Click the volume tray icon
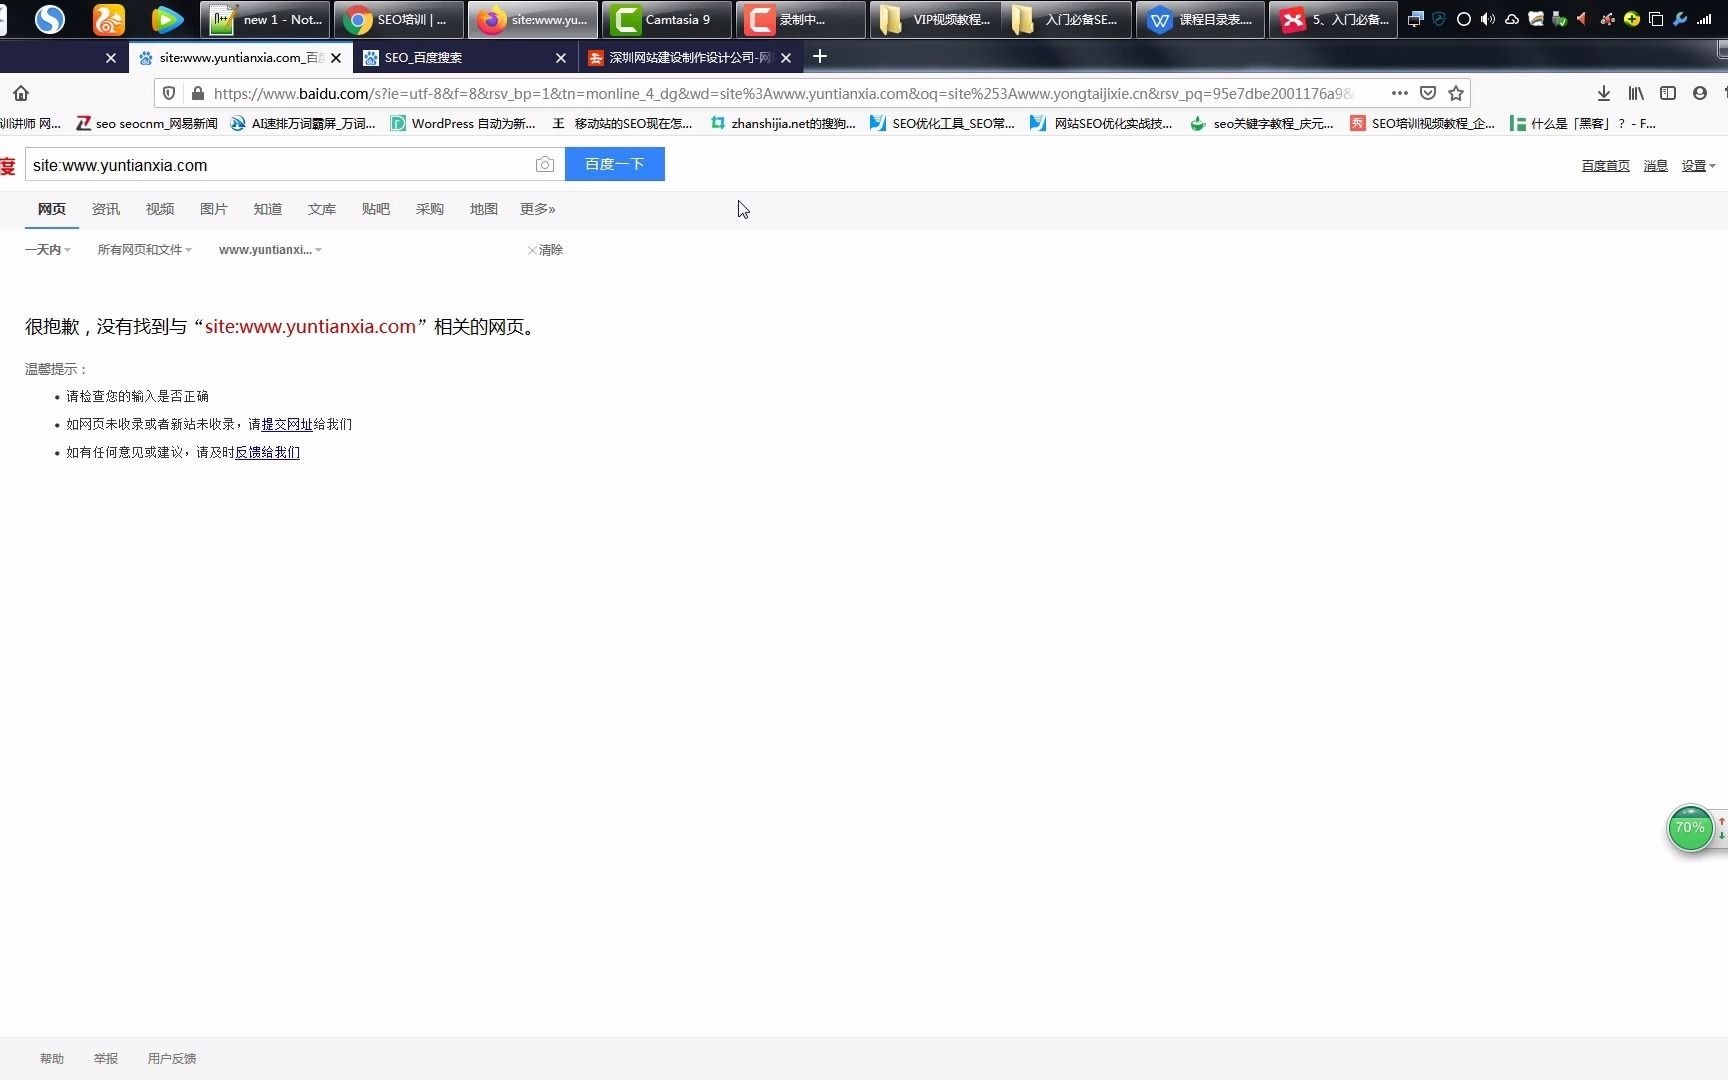The width and height of the screenshot is (1728, 1080). (x=1488, y=19)
